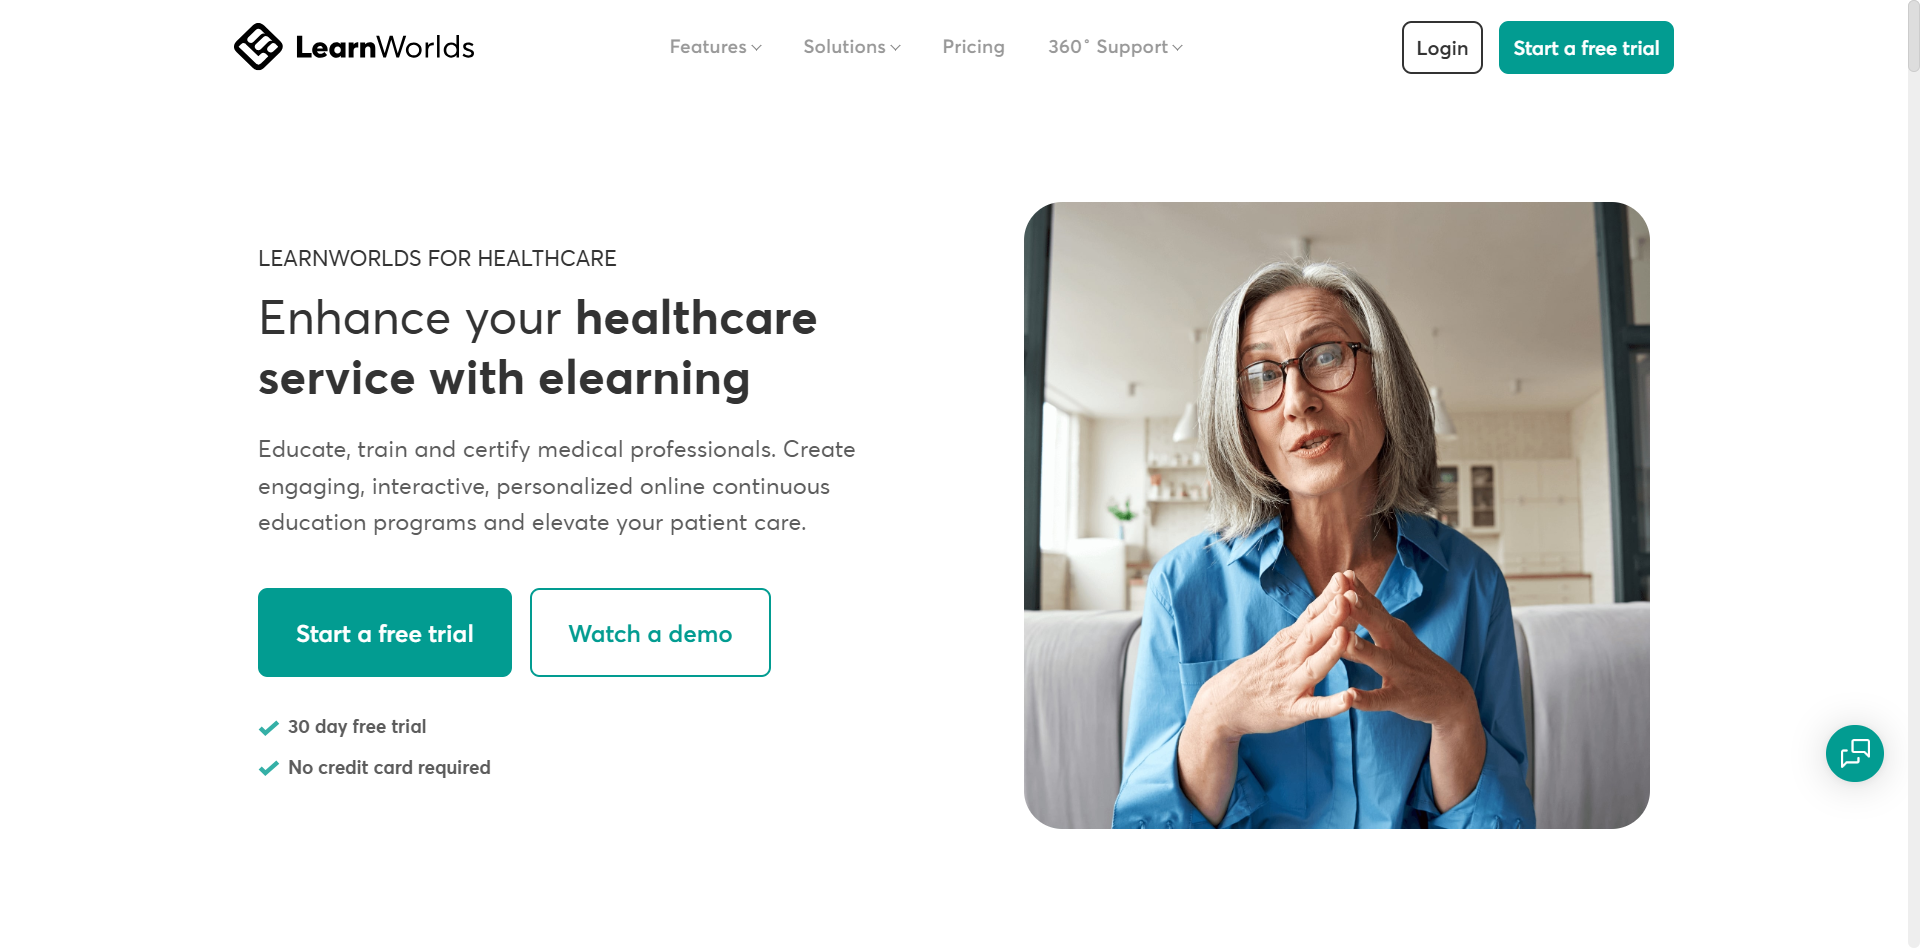Click the large hero Start a free trial button

pos(385,633)
